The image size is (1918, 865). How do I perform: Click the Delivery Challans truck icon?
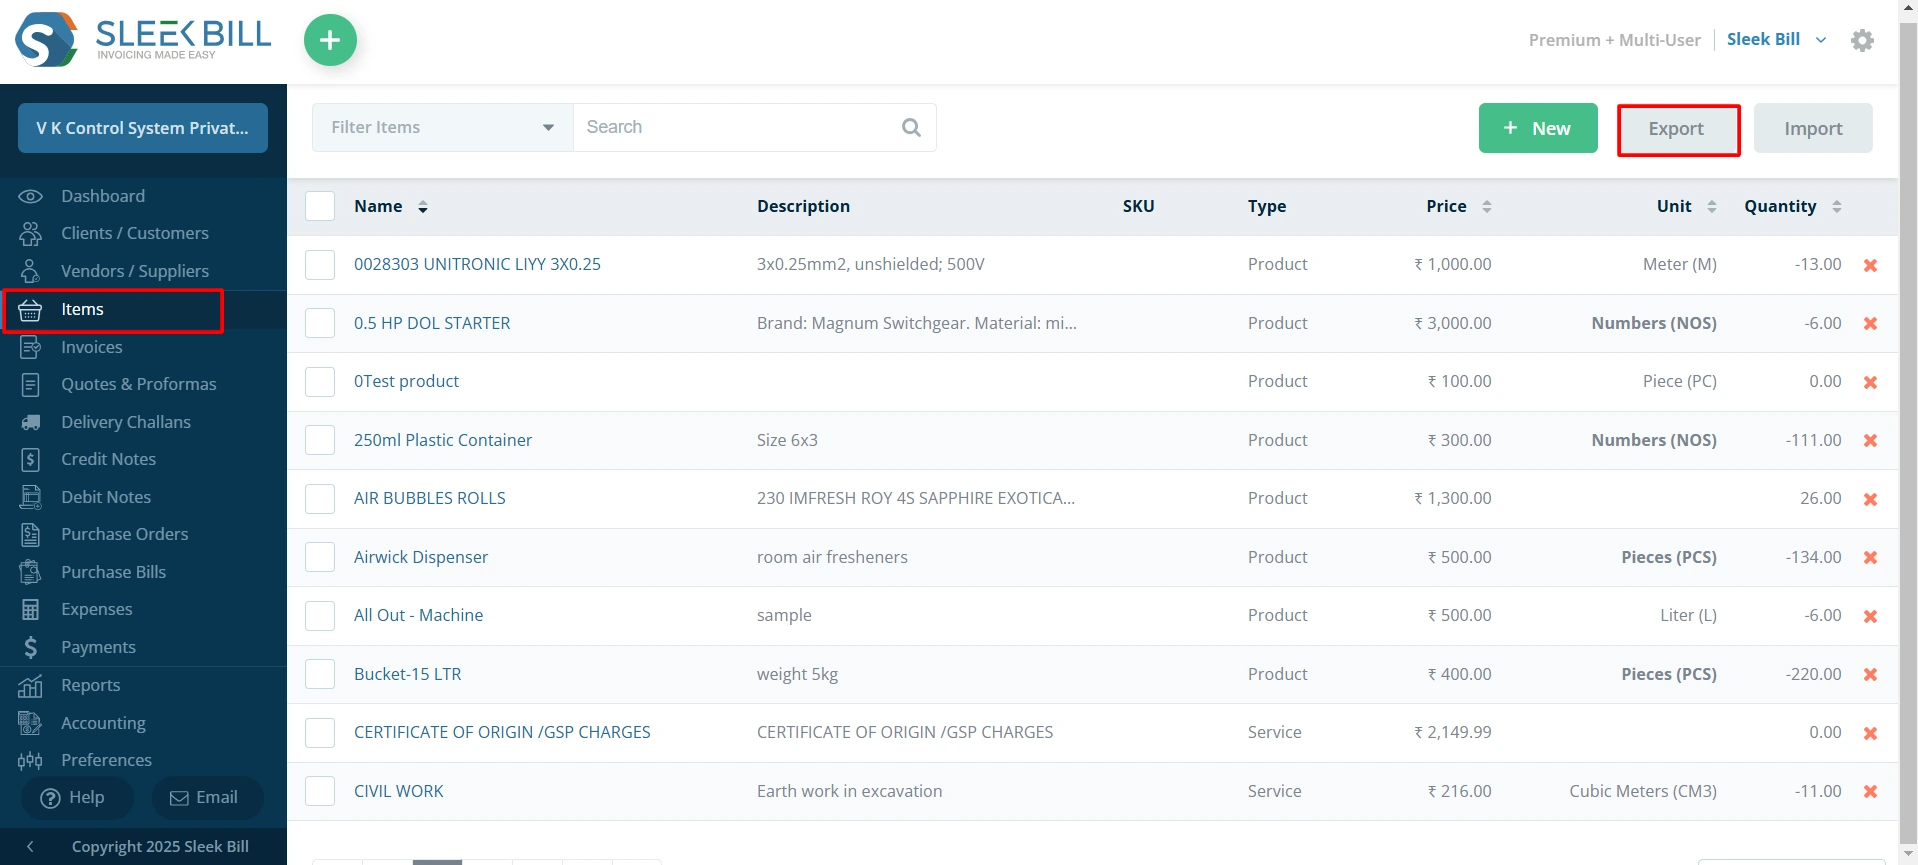point(30,422)
